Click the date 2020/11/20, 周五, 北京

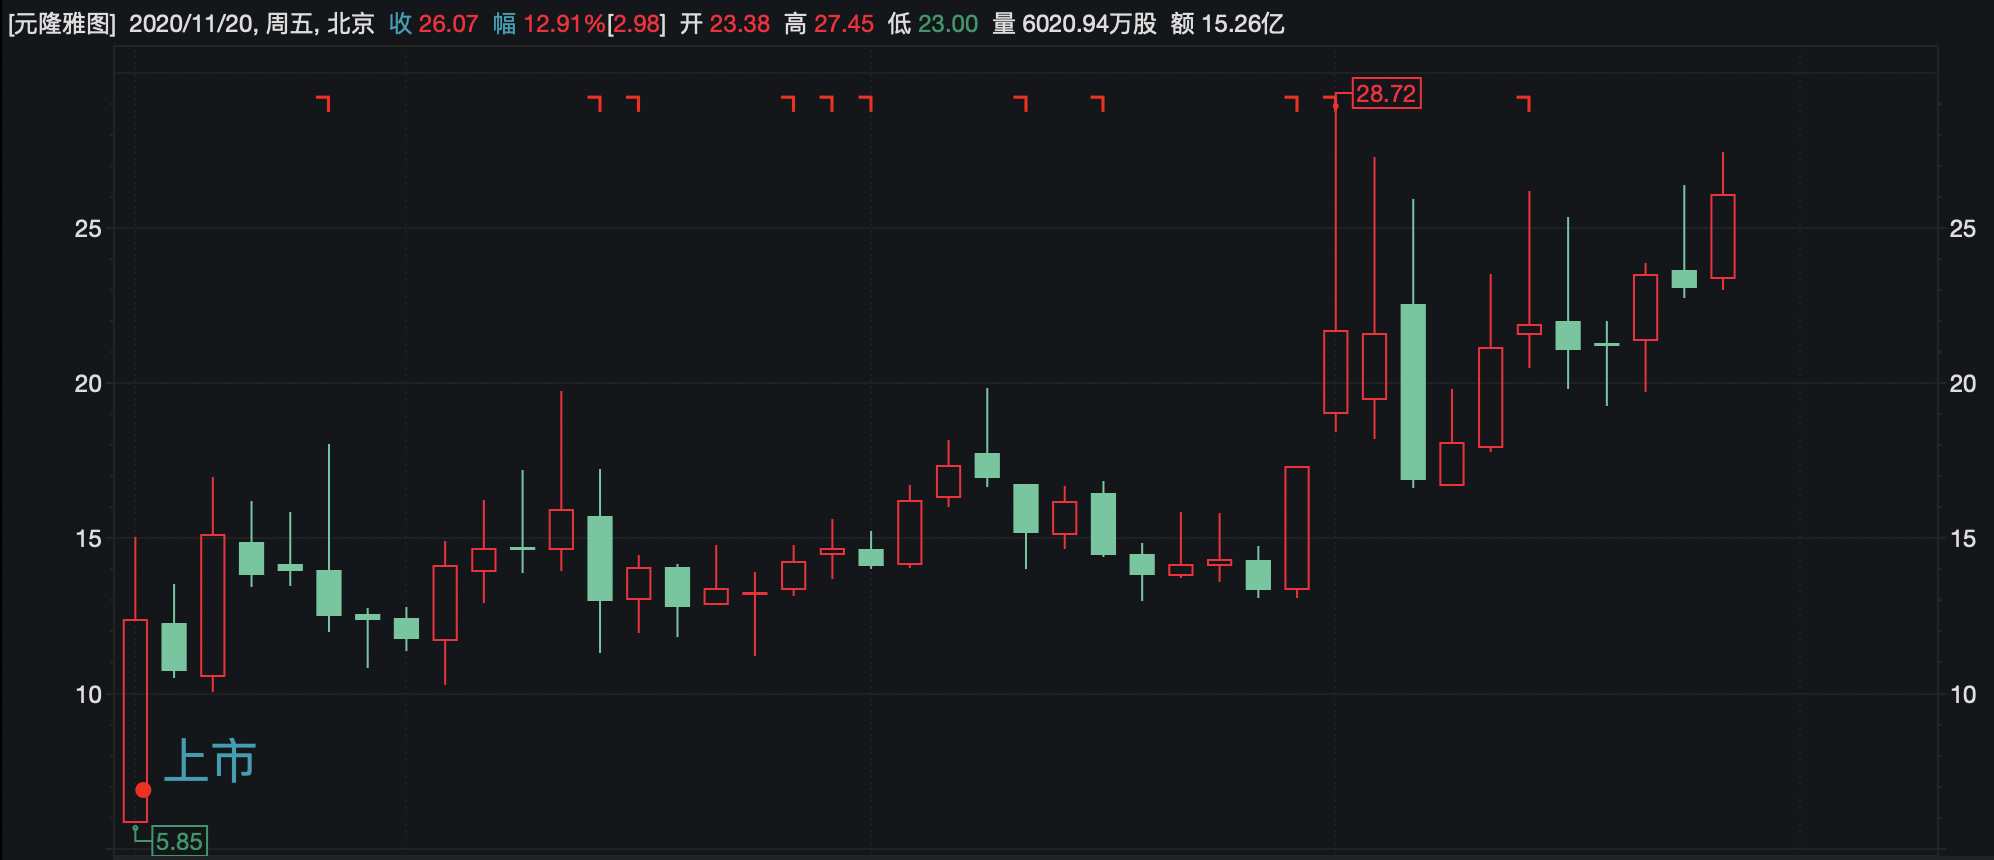[x=251, y=24]
